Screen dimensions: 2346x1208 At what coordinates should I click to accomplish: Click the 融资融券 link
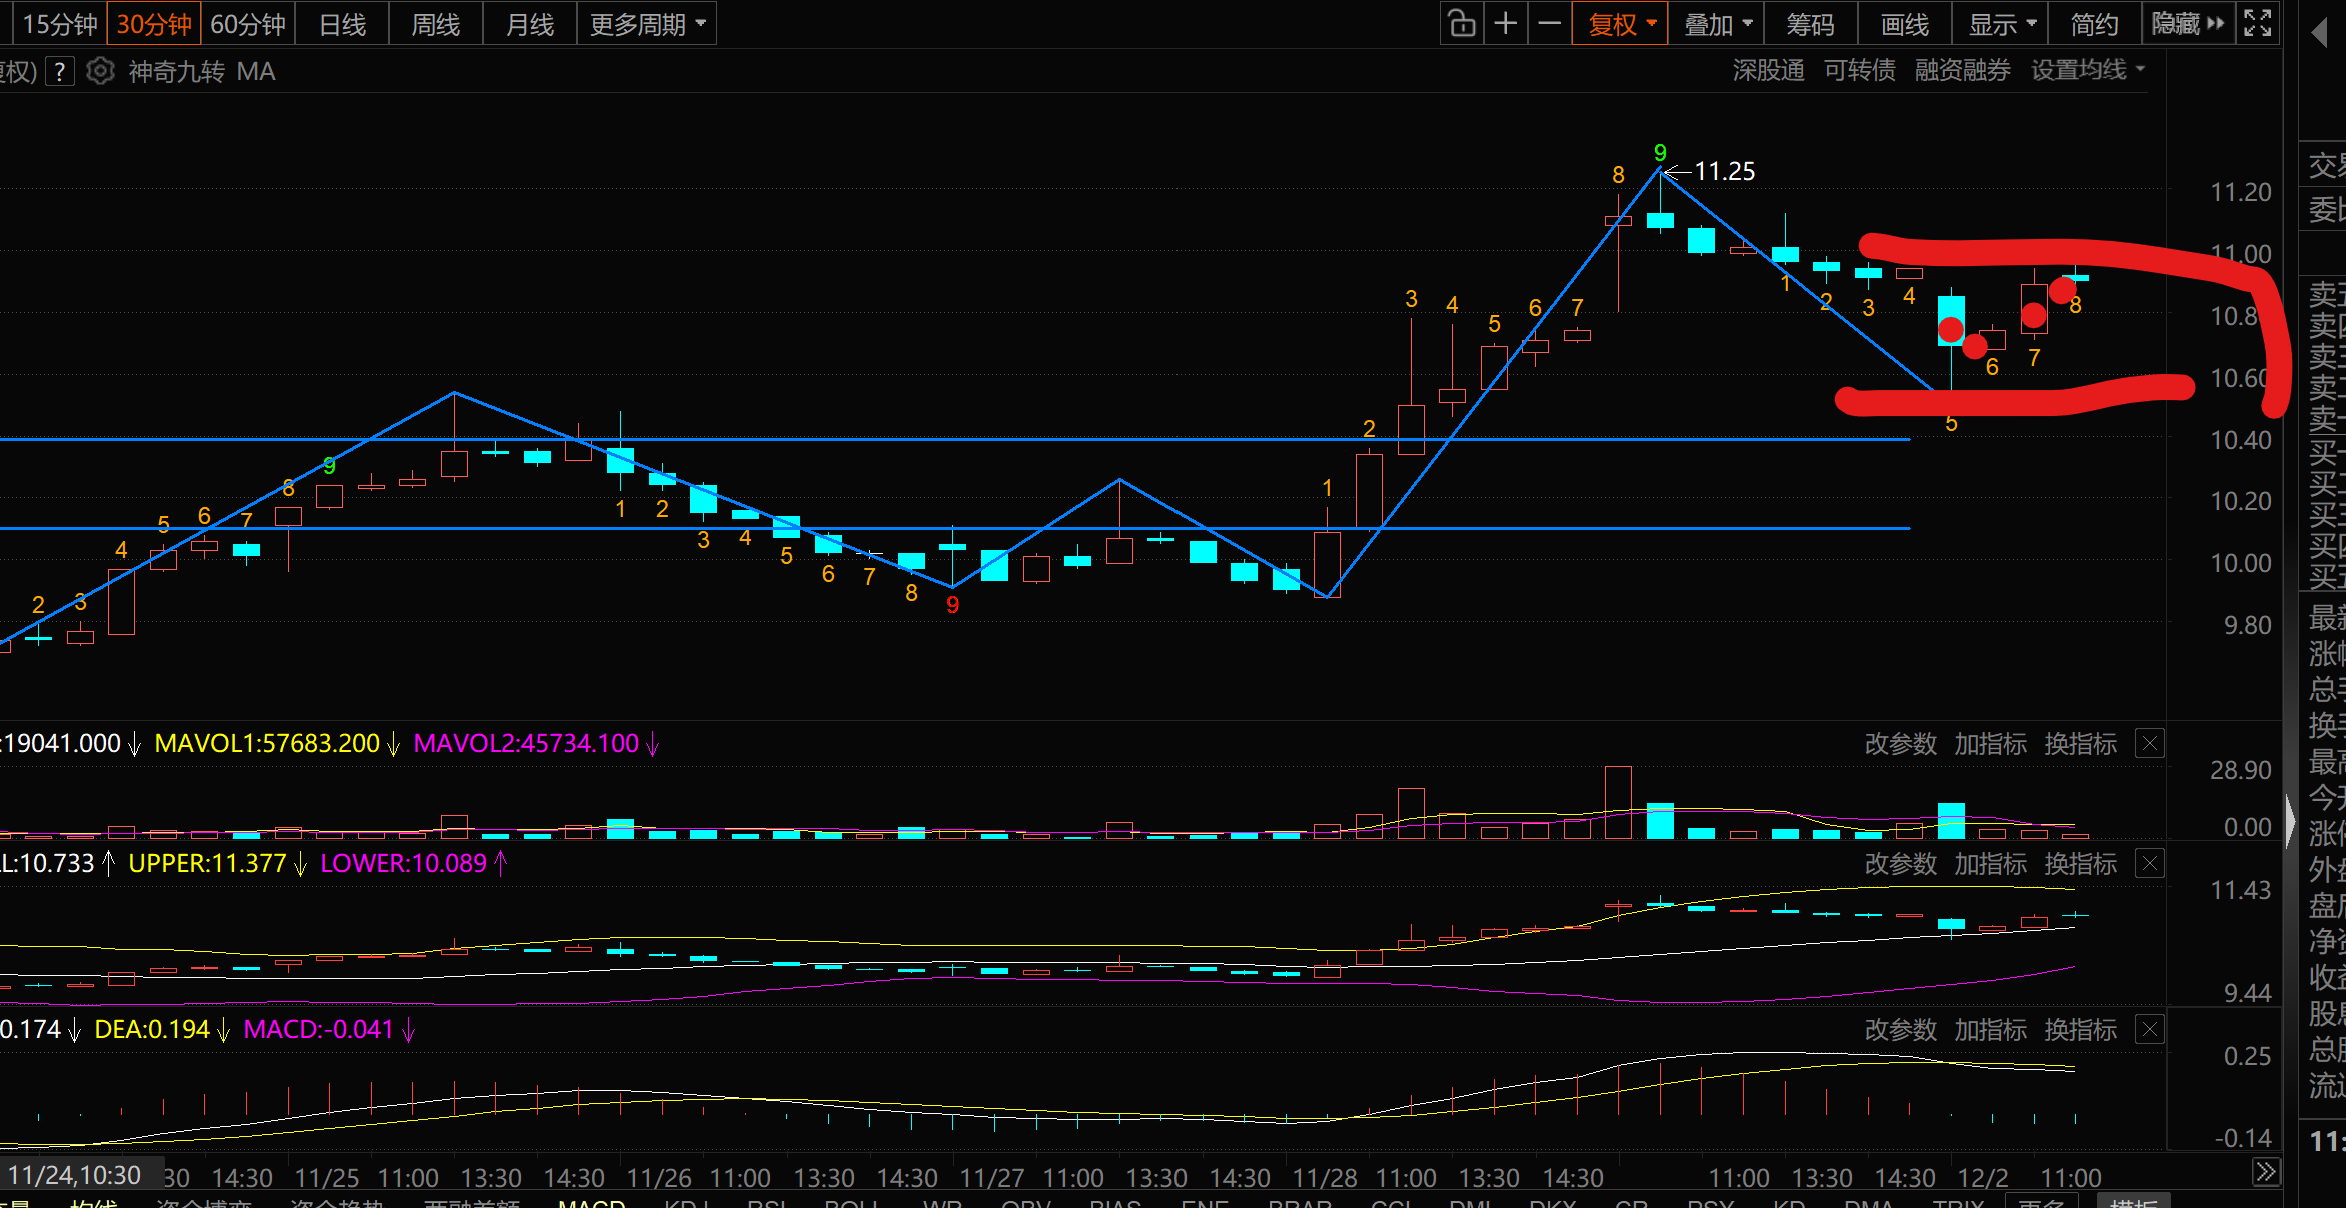(x=1962, y=70)
